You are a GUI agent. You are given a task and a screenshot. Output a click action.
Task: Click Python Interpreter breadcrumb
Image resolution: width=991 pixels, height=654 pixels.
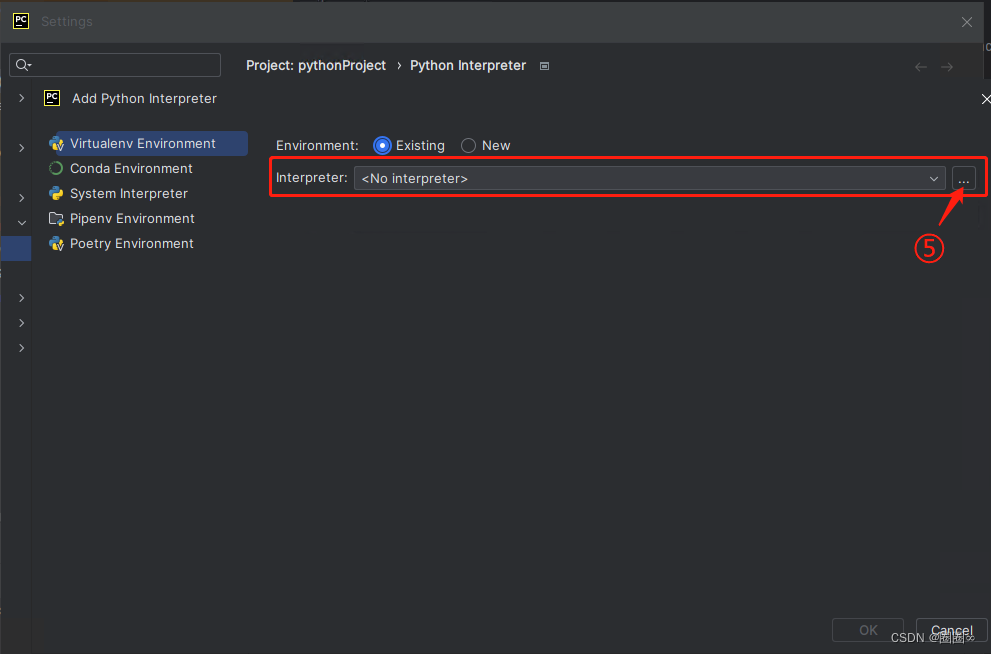point(468,66)
